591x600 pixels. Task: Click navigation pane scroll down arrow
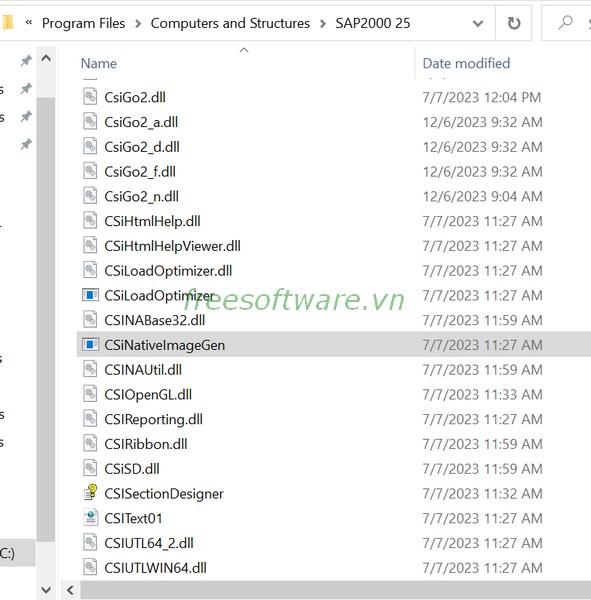pyautogui.click(x=46, y=589)
